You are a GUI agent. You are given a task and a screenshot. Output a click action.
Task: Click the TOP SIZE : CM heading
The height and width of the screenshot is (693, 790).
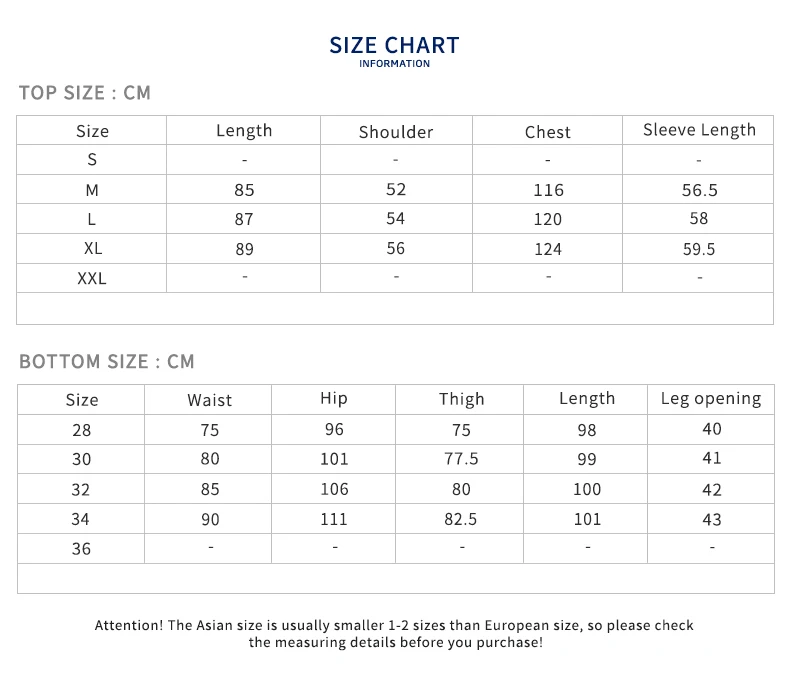point(85,93)
